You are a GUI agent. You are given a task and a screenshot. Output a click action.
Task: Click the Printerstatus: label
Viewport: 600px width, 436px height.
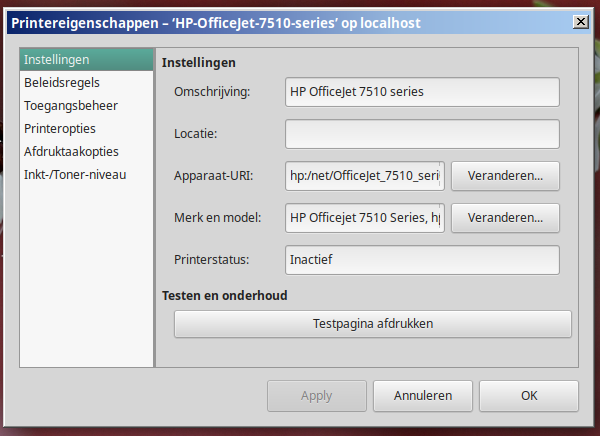tap(212, 260)
